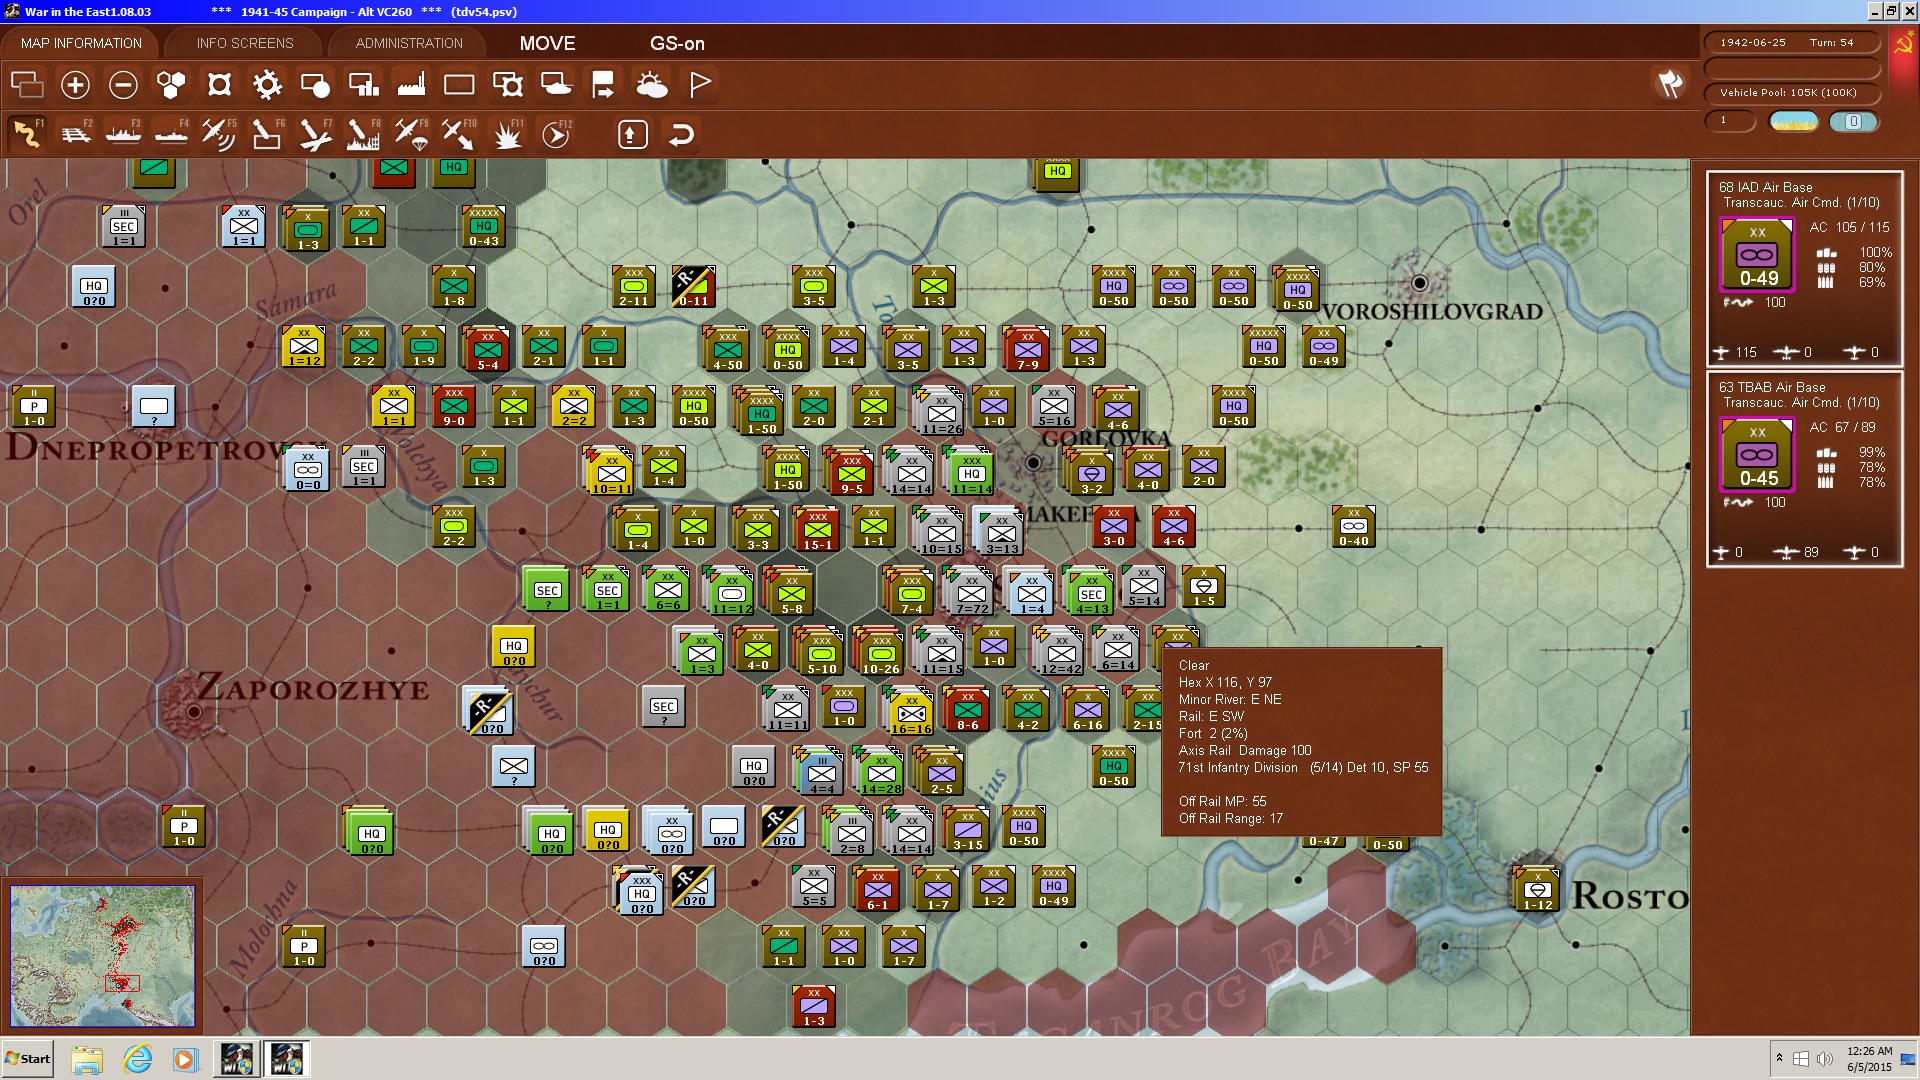This screenshot has width=1920, height=1080.
Task: Click the gear cog icon
Action: pyautogui.click(x=267, y=85)
